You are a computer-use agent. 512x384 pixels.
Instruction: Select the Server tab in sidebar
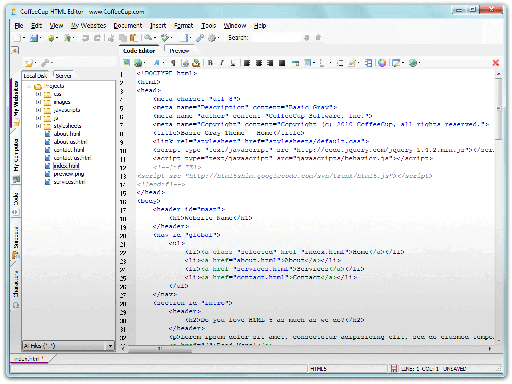[x=63, y=76]
